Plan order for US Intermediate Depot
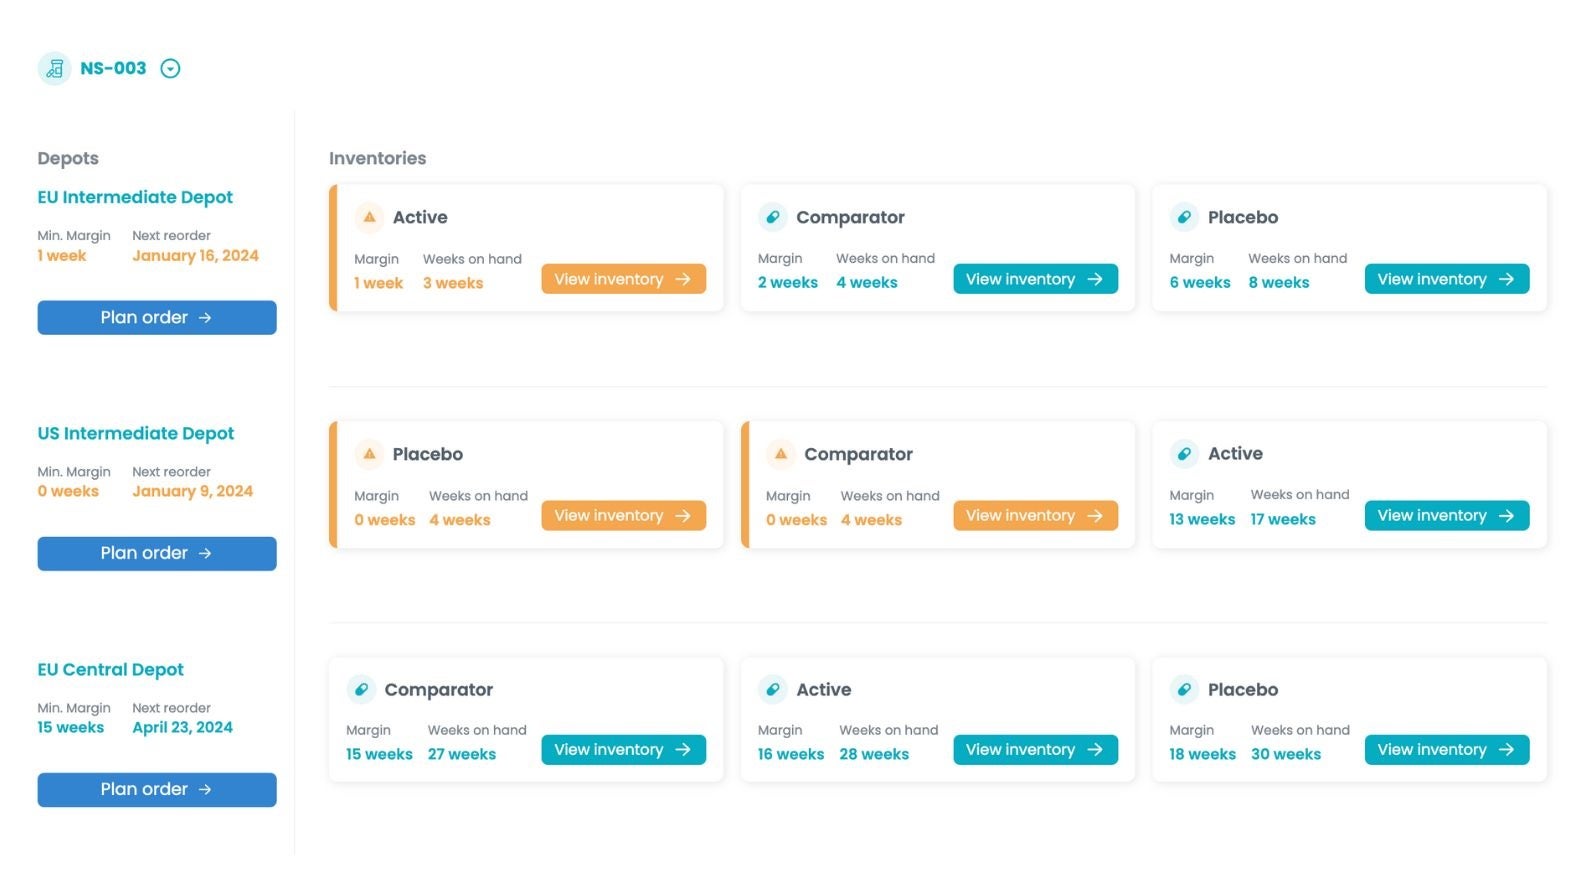The width and height of the screenshot is (1574, 886). coord(157,554)
